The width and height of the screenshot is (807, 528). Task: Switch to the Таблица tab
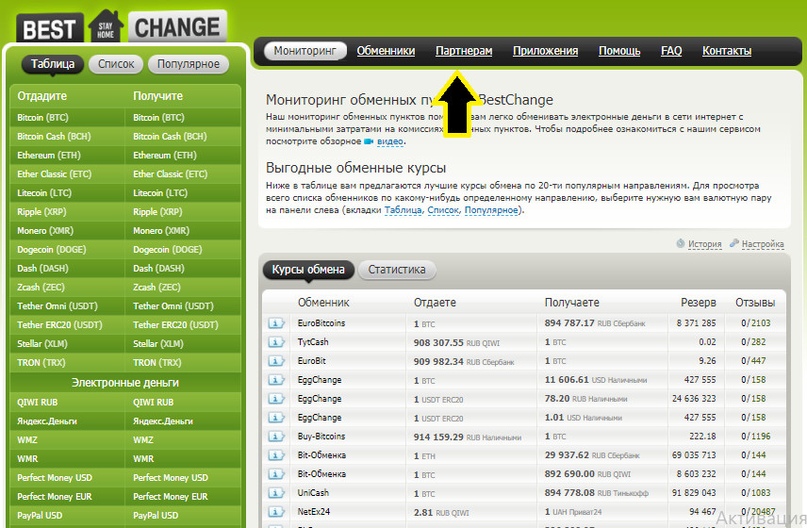click(x=52, y=64)
